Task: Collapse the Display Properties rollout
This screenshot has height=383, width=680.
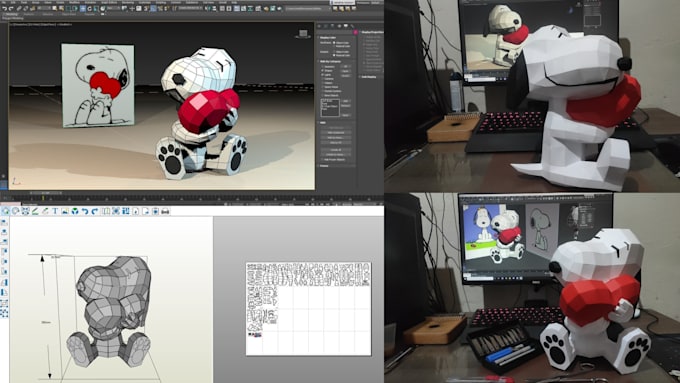Action: tap(372, 32)
